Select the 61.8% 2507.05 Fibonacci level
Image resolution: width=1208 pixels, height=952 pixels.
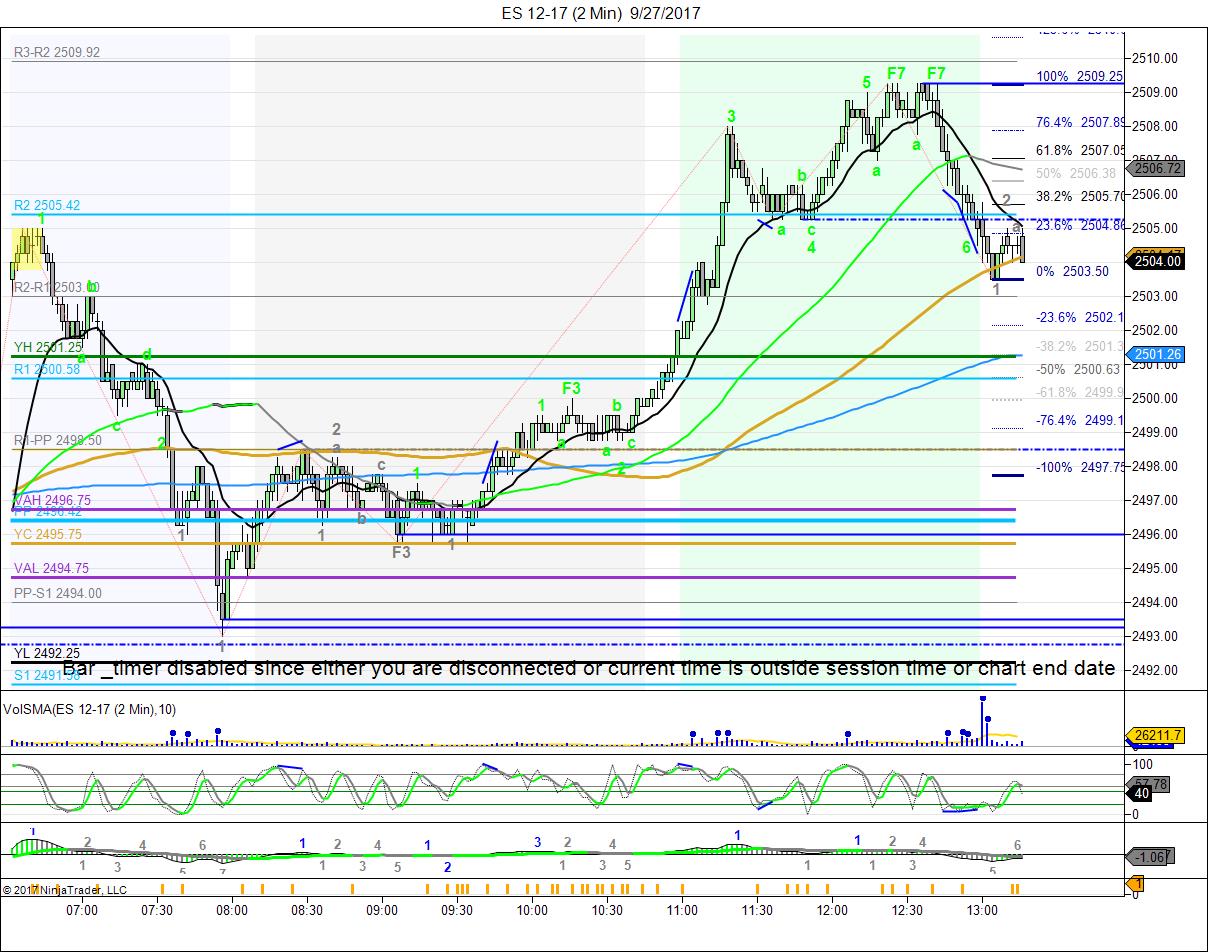coord(1081,150)
